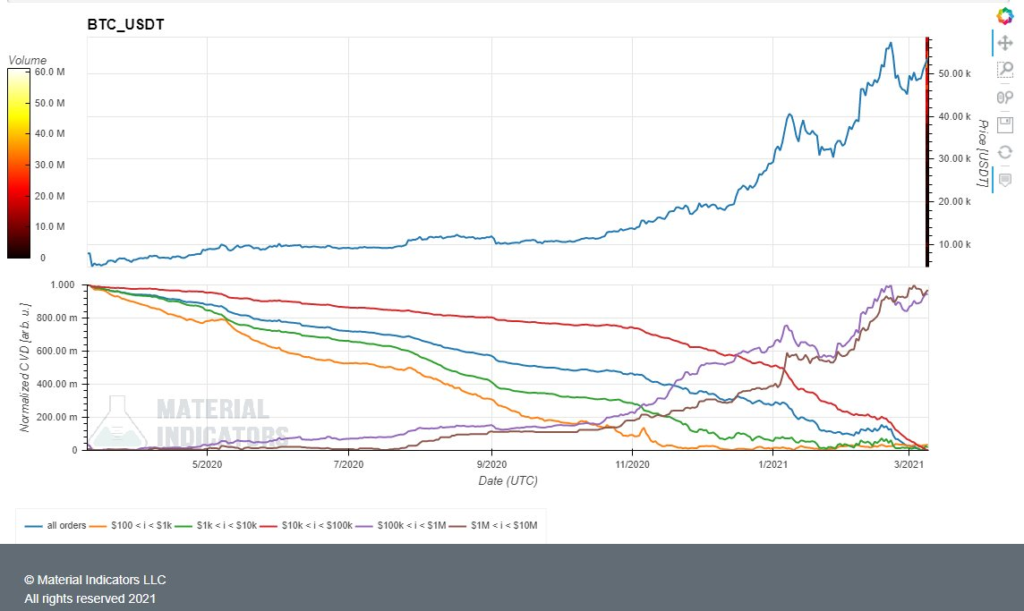
Task: Click the Date (UTC) axis label
Action: pos(507,480)
